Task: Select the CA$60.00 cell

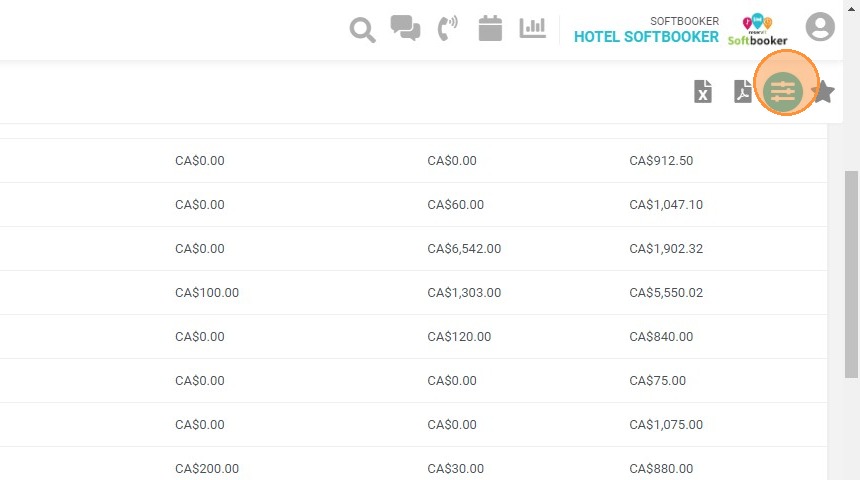Action: (x=455, y=205)
